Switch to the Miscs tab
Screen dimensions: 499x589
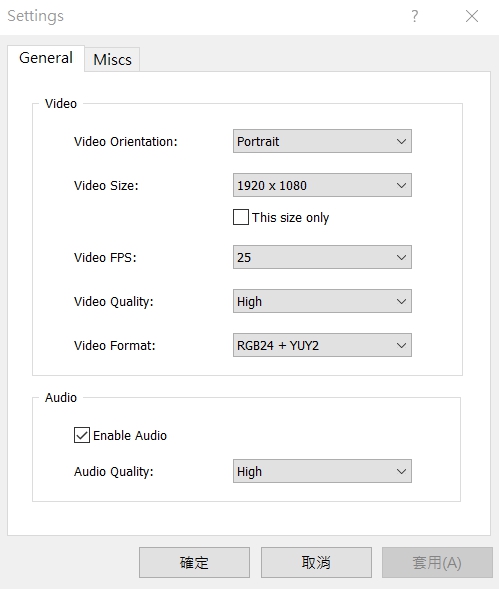point(112,59)
